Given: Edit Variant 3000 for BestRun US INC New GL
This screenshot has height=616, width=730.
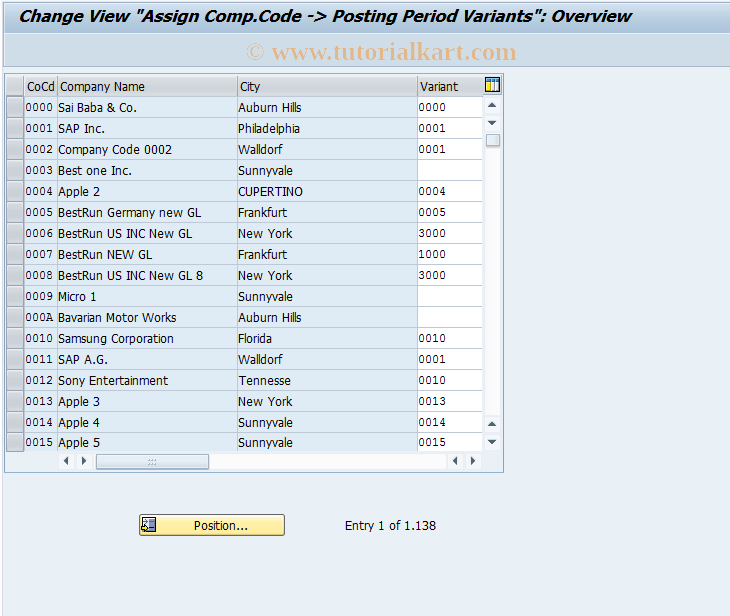Looking at the screenshot, I should click(450, 233).
